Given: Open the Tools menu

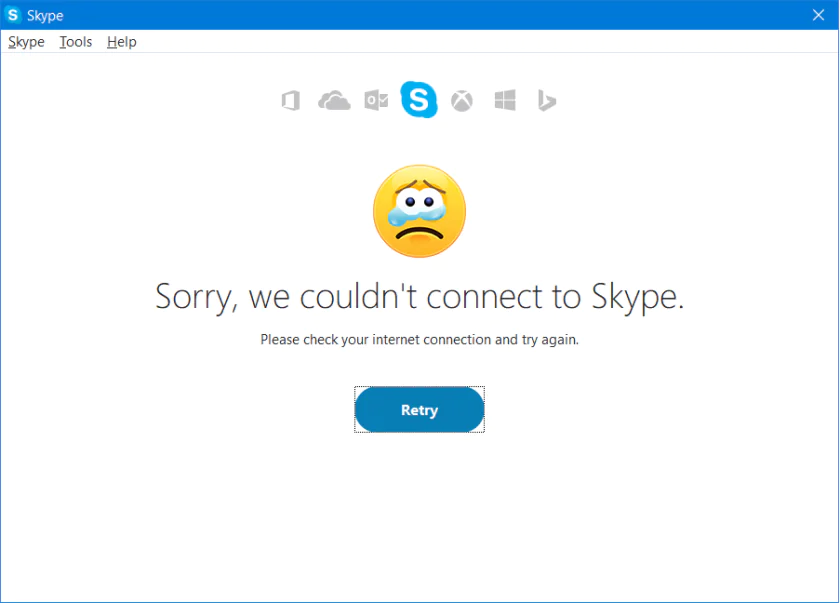Looking at the screenshot, I should (x=75, y=41).
